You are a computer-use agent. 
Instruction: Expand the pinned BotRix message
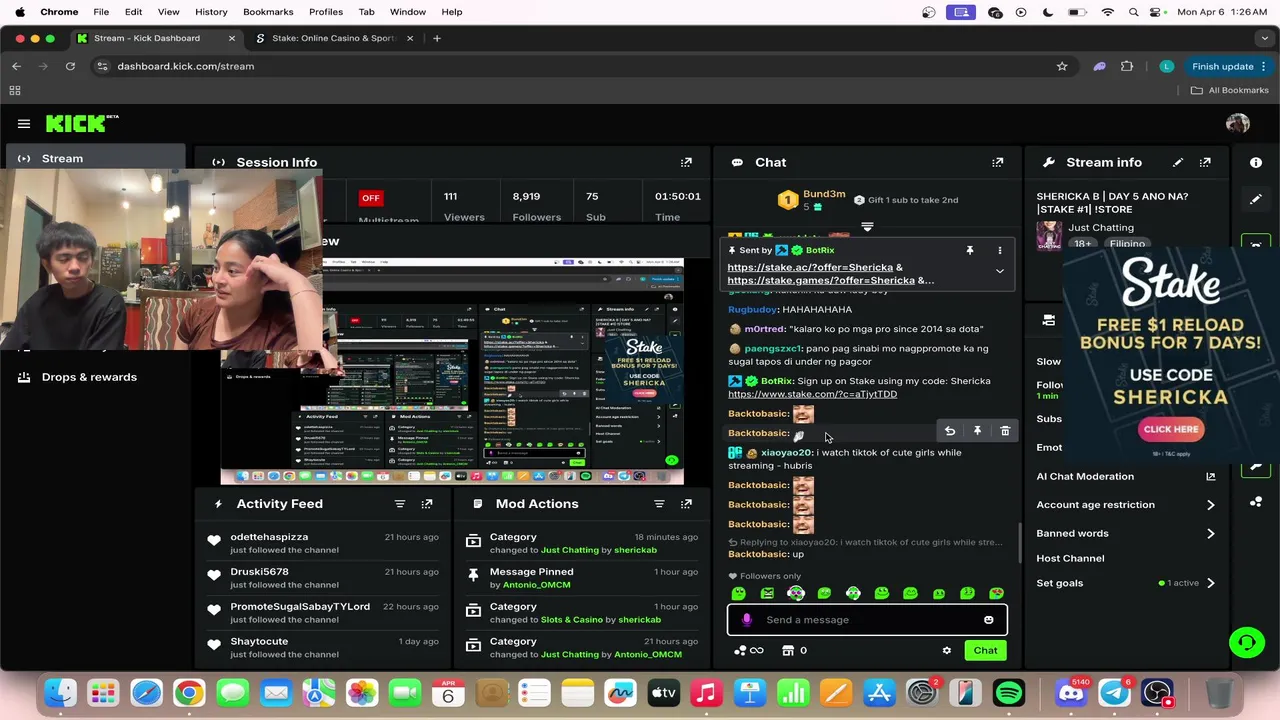999,272
